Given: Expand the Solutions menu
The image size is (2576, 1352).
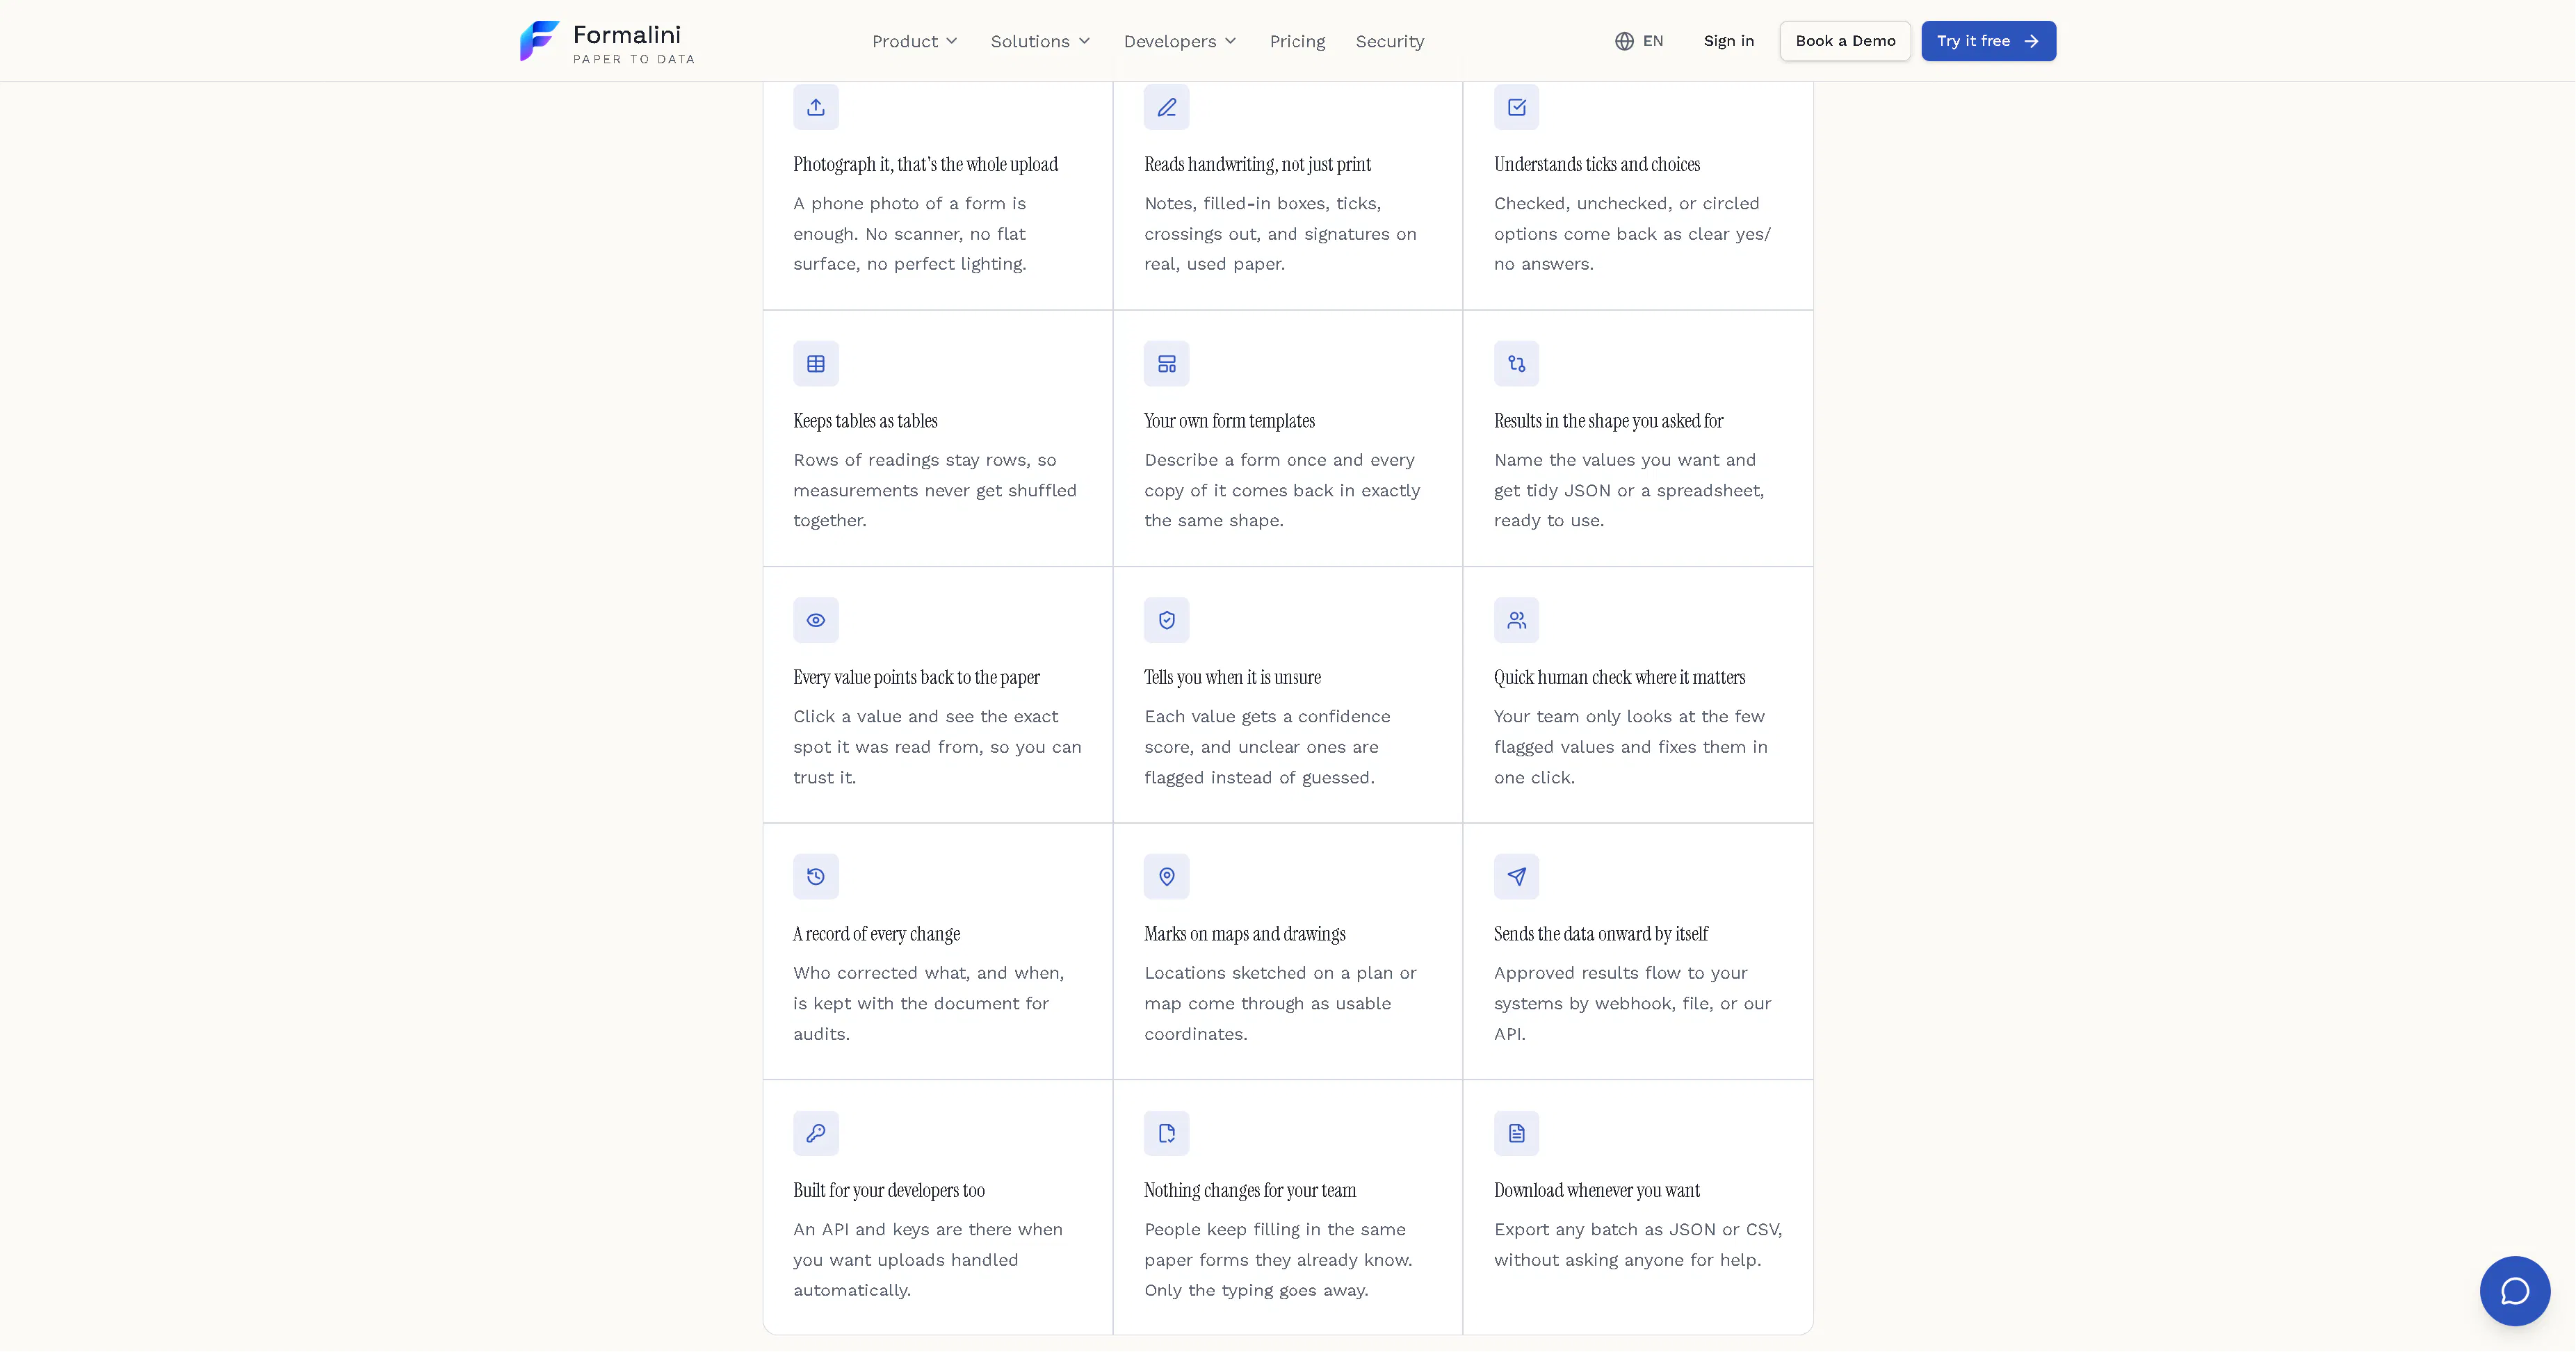Looking at the screenshot, I should [x=1040, y=41].
